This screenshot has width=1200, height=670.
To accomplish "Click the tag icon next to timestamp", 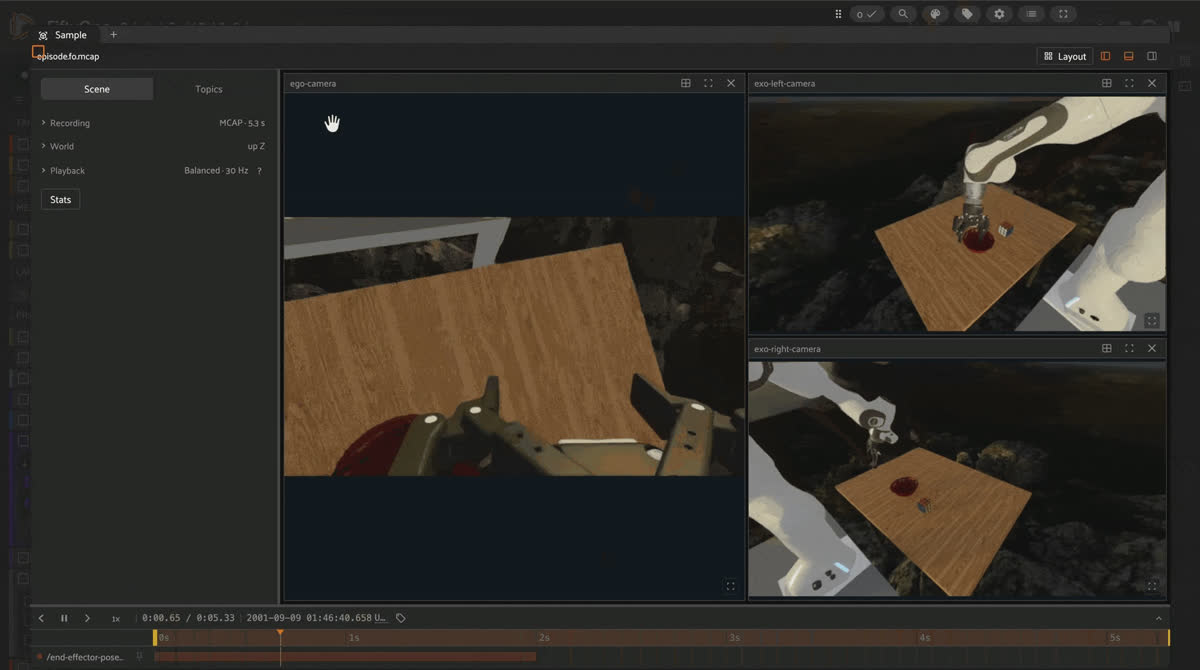I will (x=401, y=618).
